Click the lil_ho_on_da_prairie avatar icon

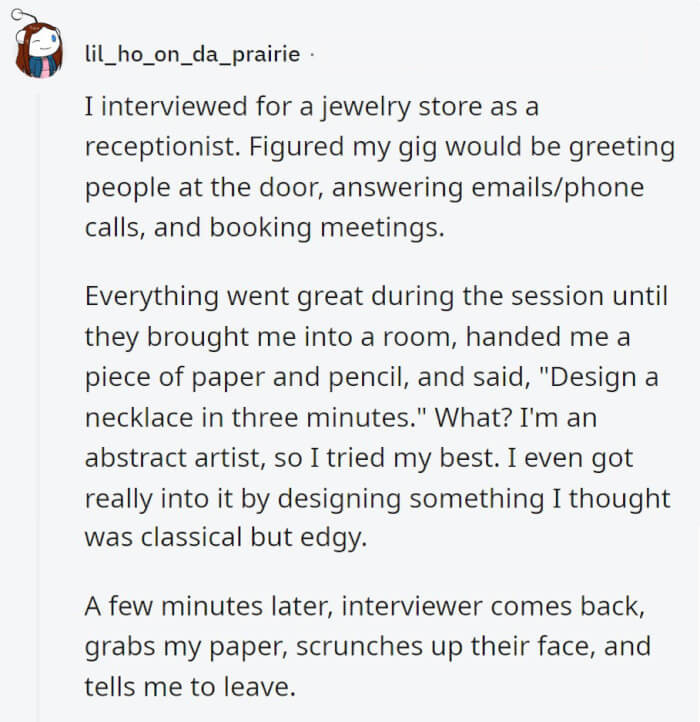click(x=39, y=50)
